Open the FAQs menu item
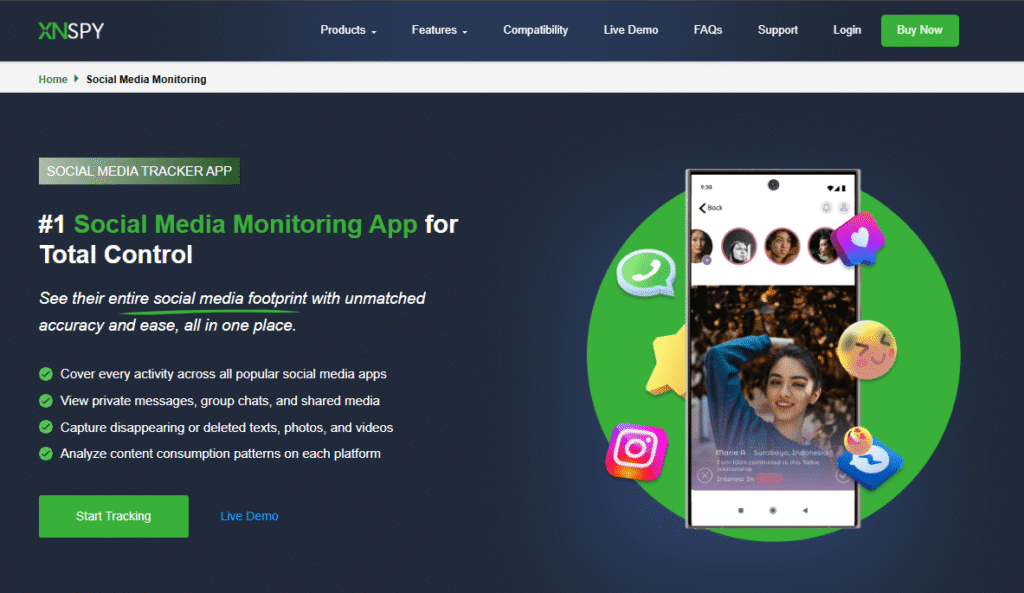1024x593 pixels. (x=708, y=30)
